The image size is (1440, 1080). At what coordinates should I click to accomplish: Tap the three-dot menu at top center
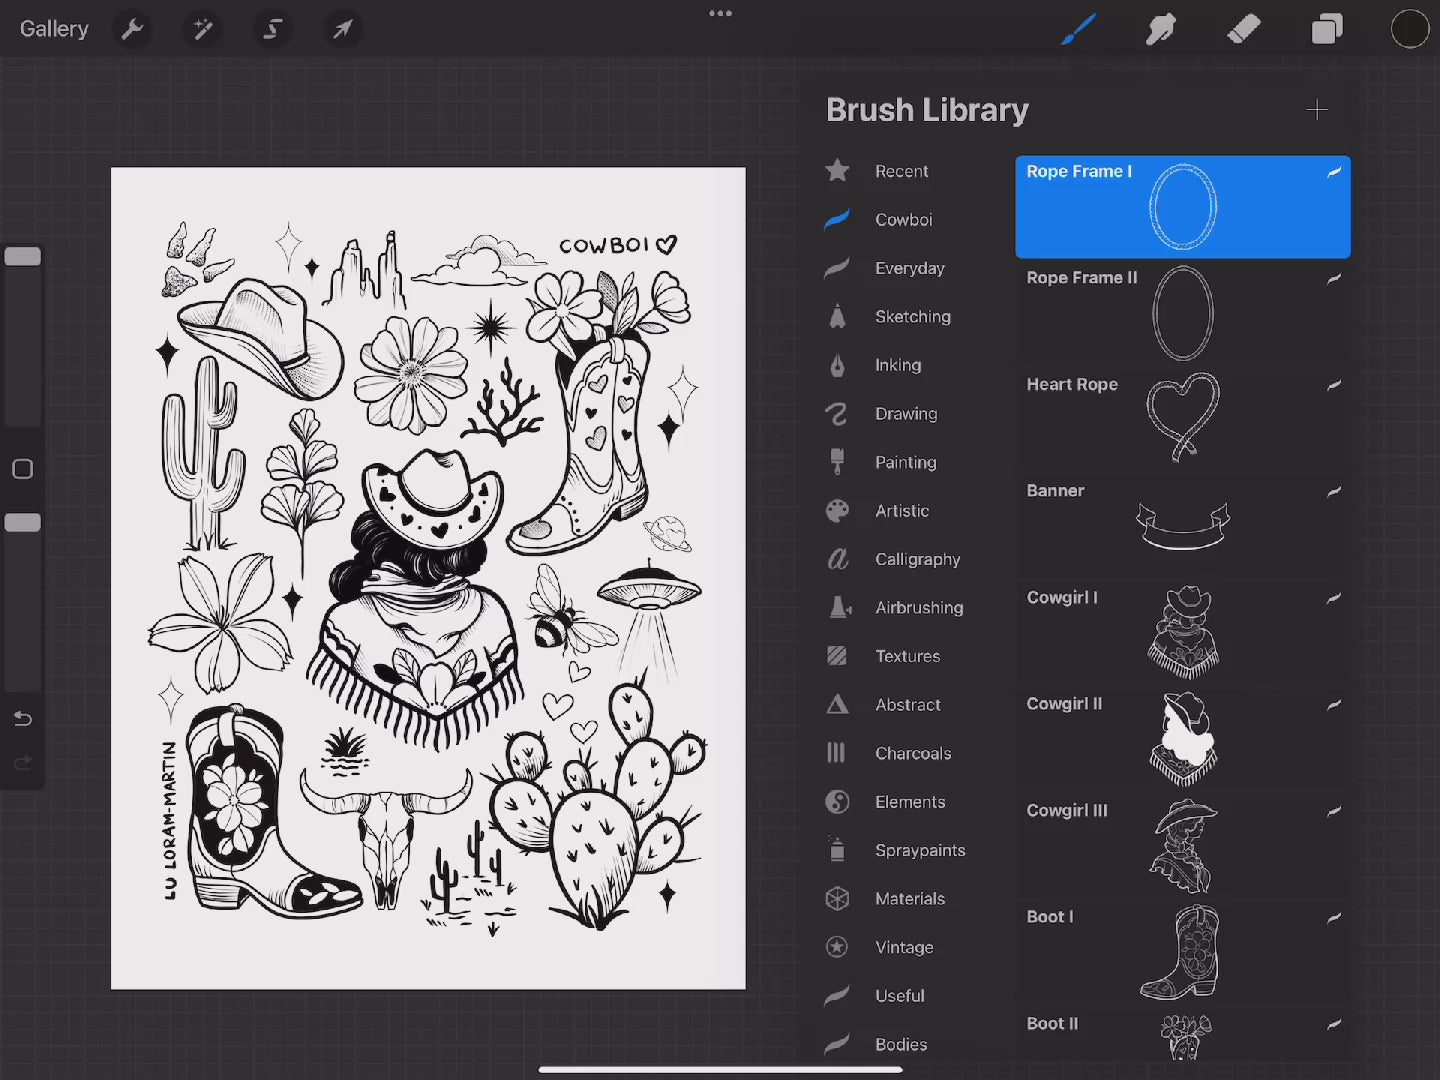pos(720,14)
